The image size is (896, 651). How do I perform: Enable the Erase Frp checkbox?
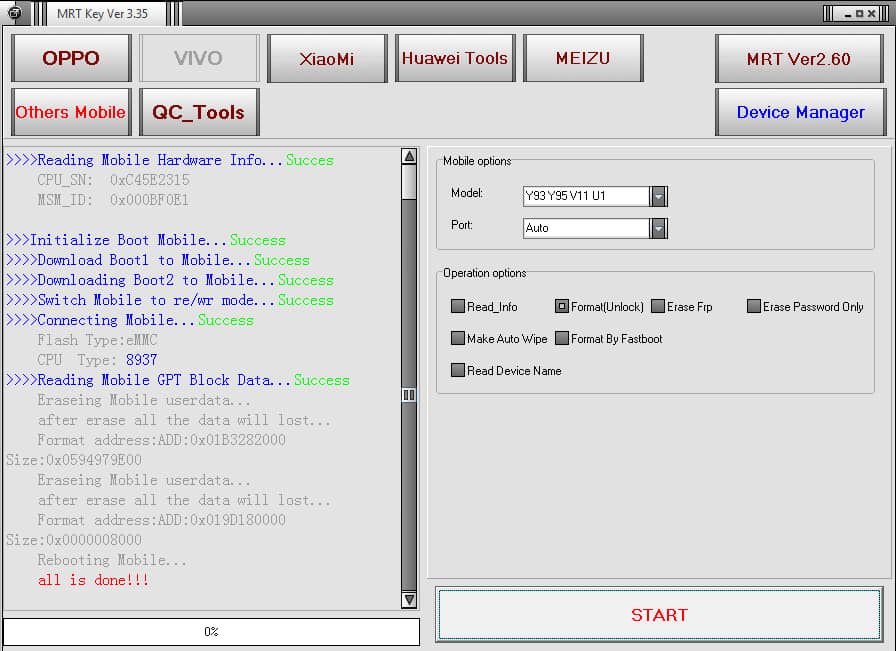(x=658, y=306)
